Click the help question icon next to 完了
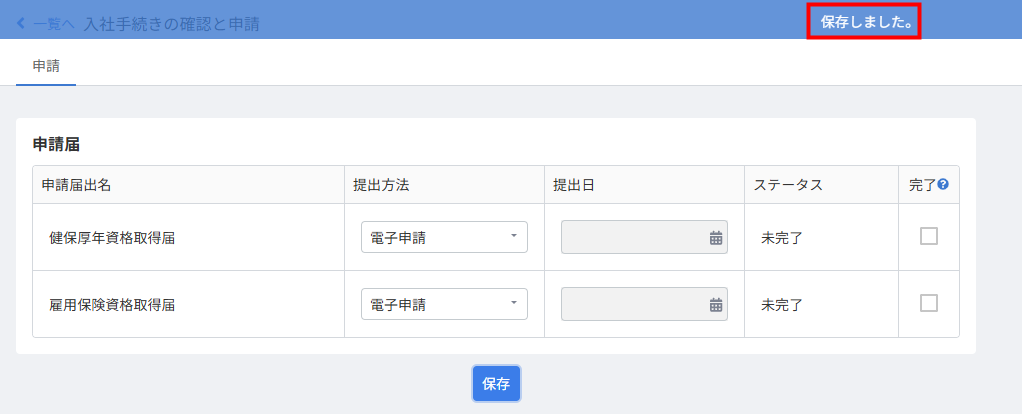Viewport: 1022px width, 414px height. tap(942, 185)
